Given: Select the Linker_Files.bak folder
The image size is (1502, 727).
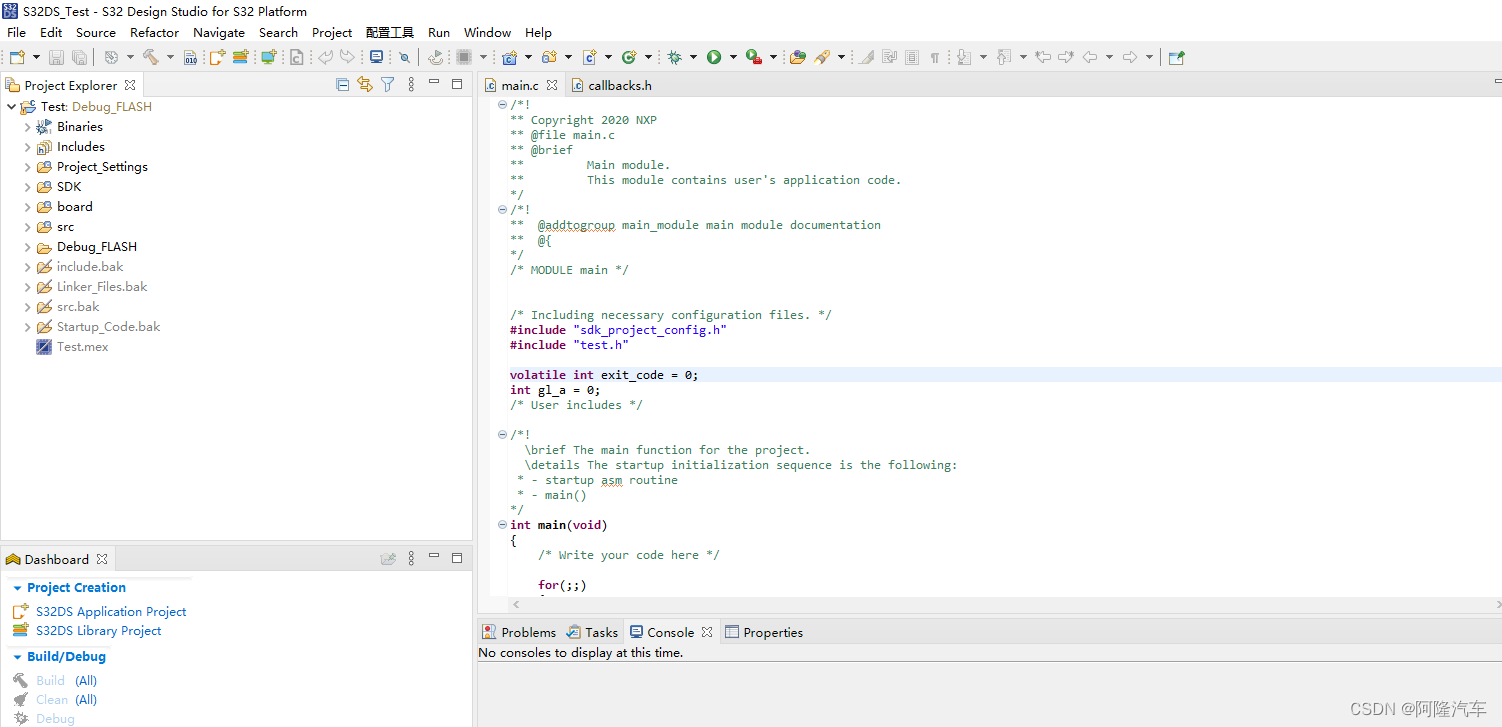Looking at the screenshot, I should [x=102, y=287].
